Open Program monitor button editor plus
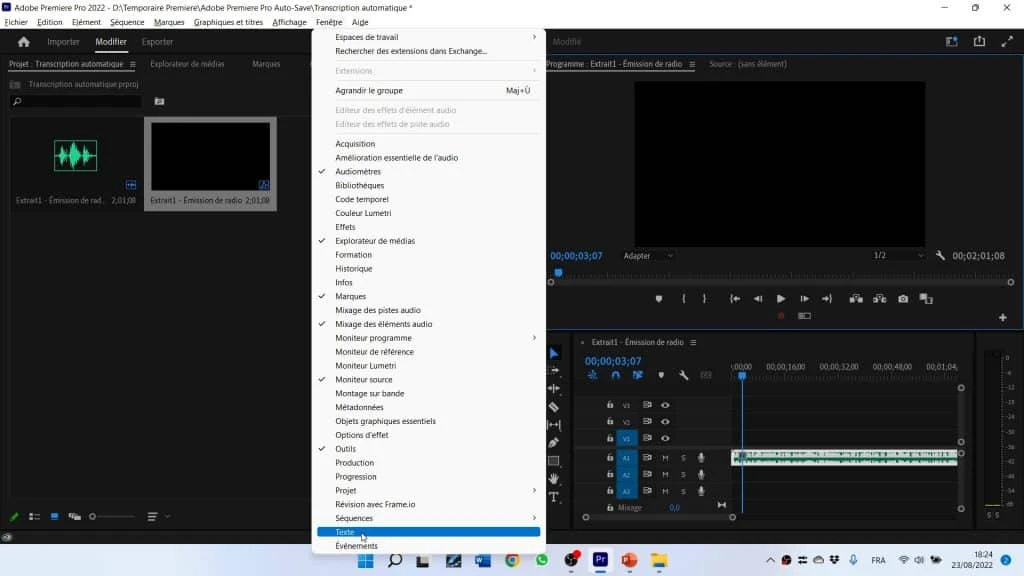The image size is (1024, 576). click(1002, 317)
